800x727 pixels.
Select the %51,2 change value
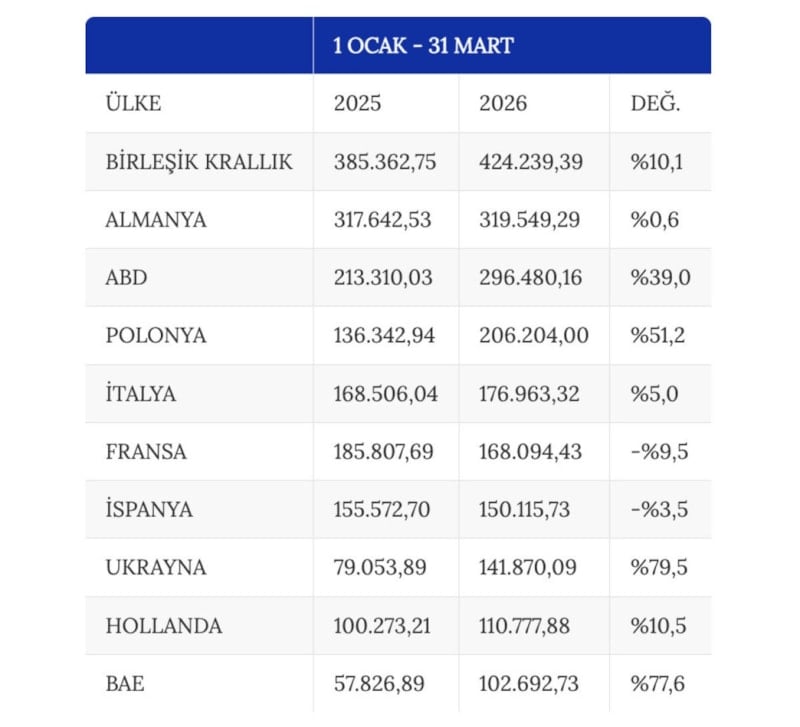coord(657,336)
